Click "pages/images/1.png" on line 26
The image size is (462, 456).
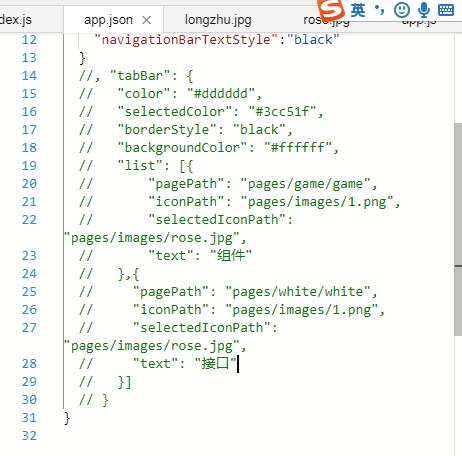302,310
